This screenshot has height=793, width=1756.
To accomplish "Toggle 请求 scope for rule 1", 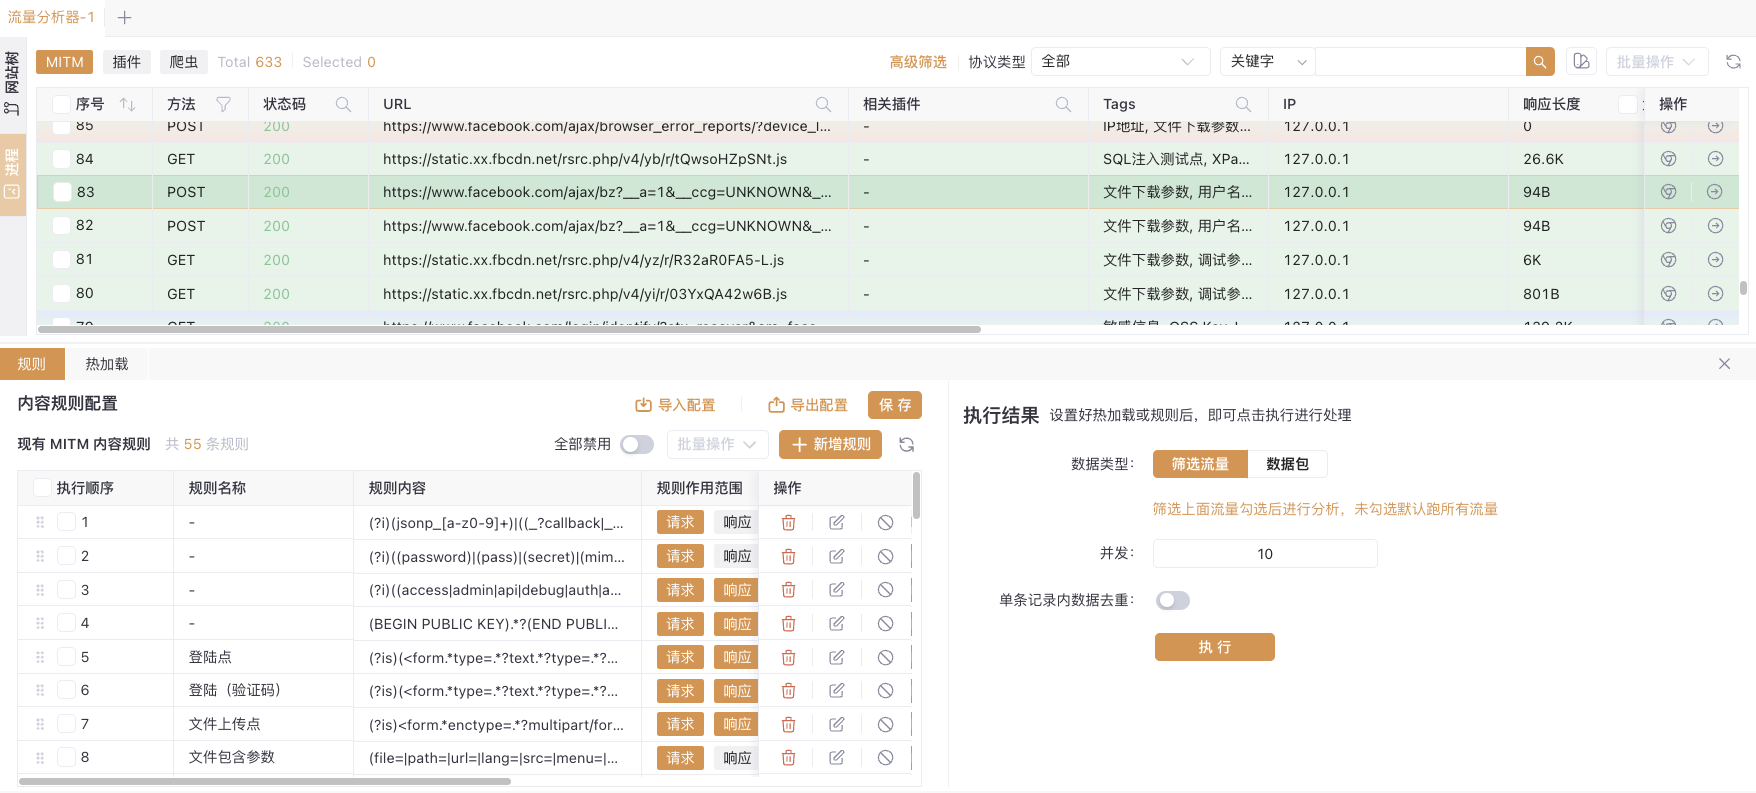I will [680, 522].
